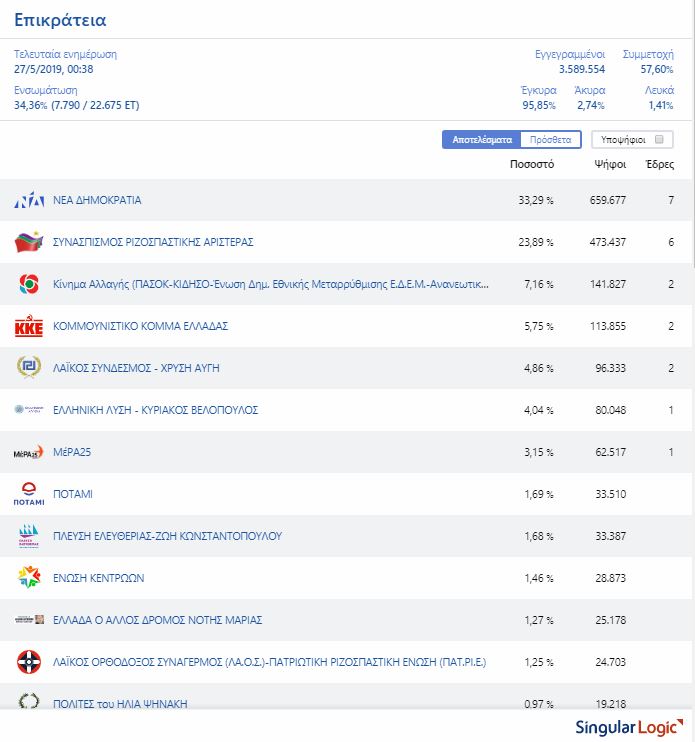
Task: Click the ΣΥΡΙΖΑ party flag logo
Action: pyautogui.click(x=28, y=243)
